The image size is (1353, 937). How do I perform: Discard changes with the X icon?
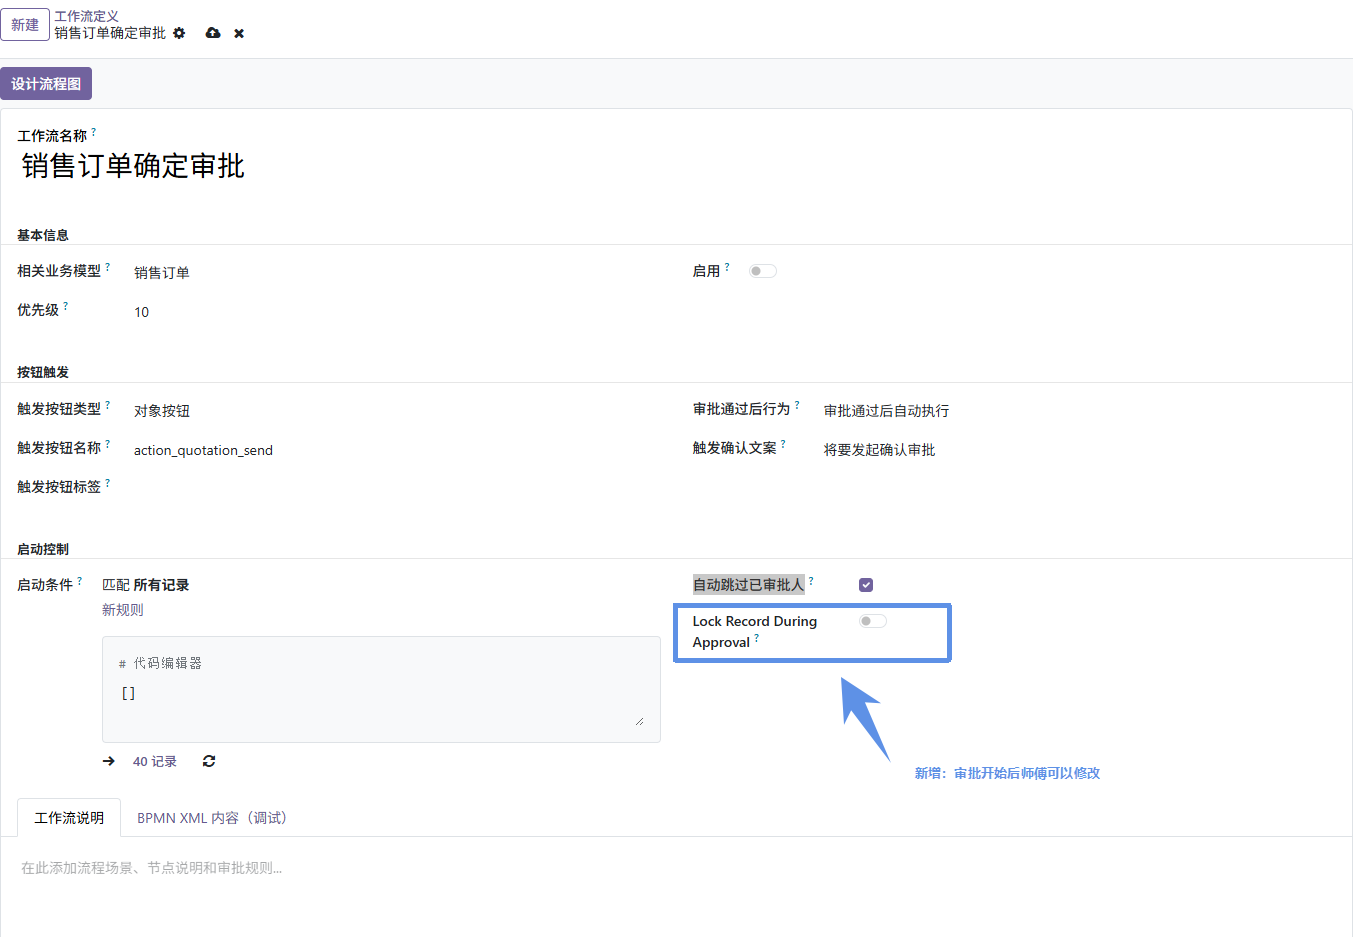239,33
